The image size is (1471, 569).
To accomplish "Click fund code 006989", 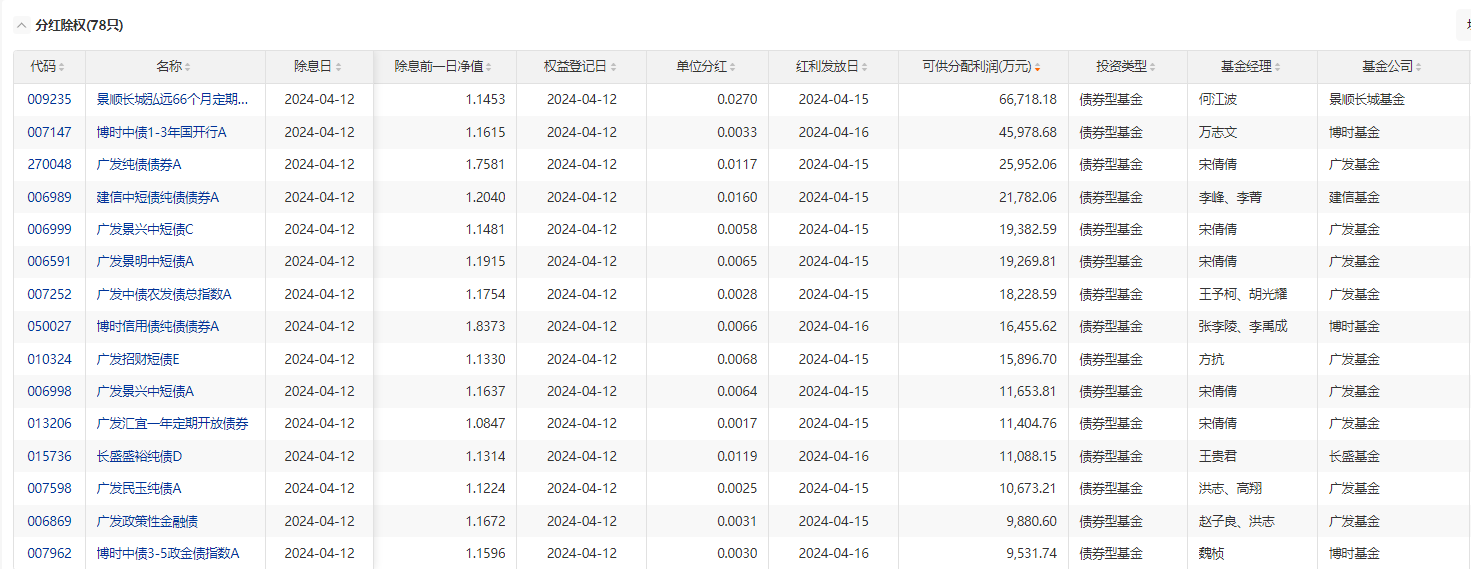I will (49, 197).
